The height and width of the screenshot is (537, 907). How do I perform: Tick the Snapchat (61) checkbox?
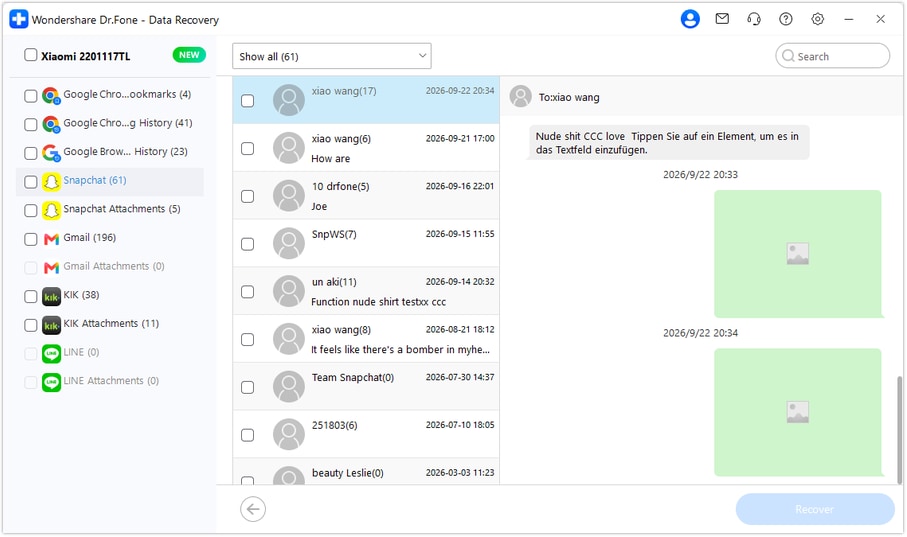(31, 182)
